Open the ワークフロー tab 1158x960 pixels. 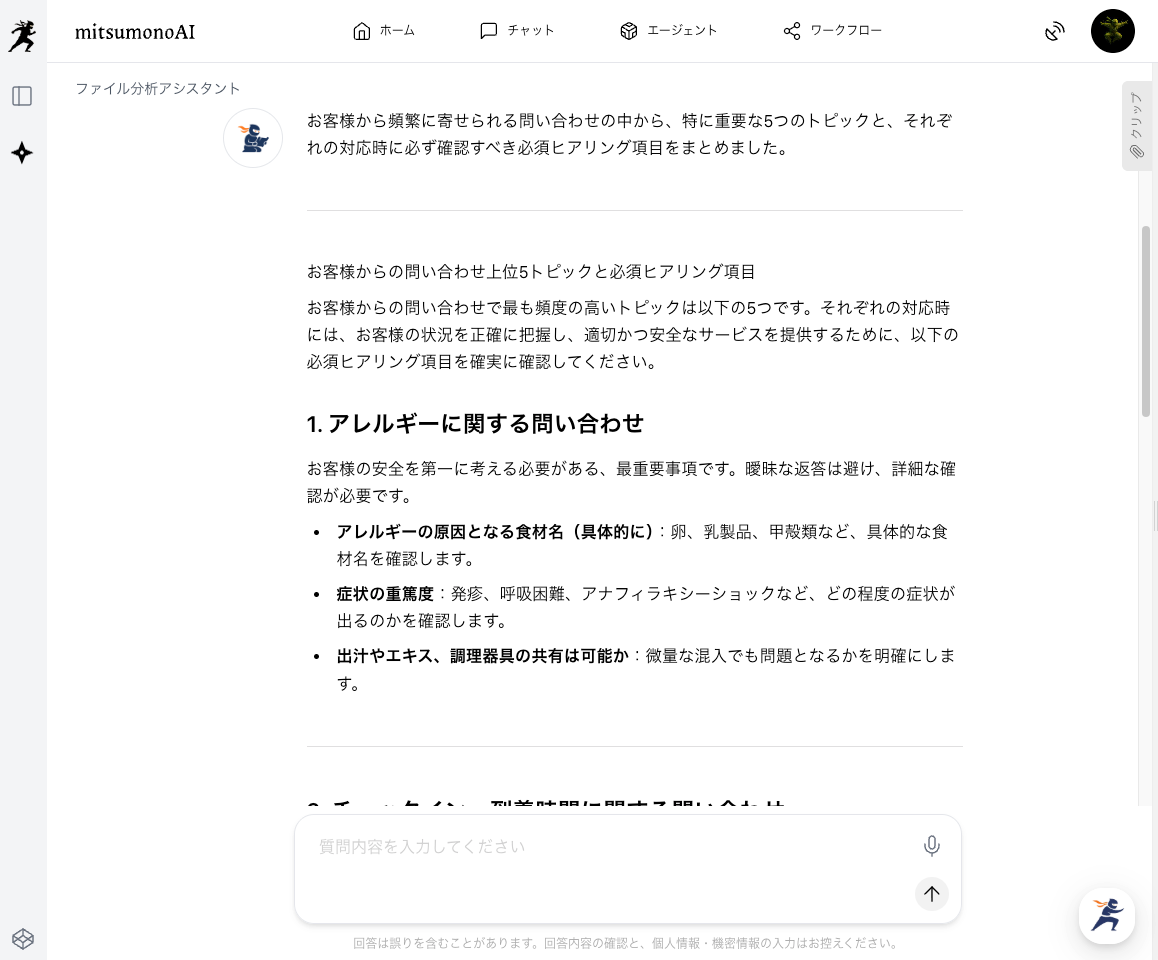coord(833,31)
